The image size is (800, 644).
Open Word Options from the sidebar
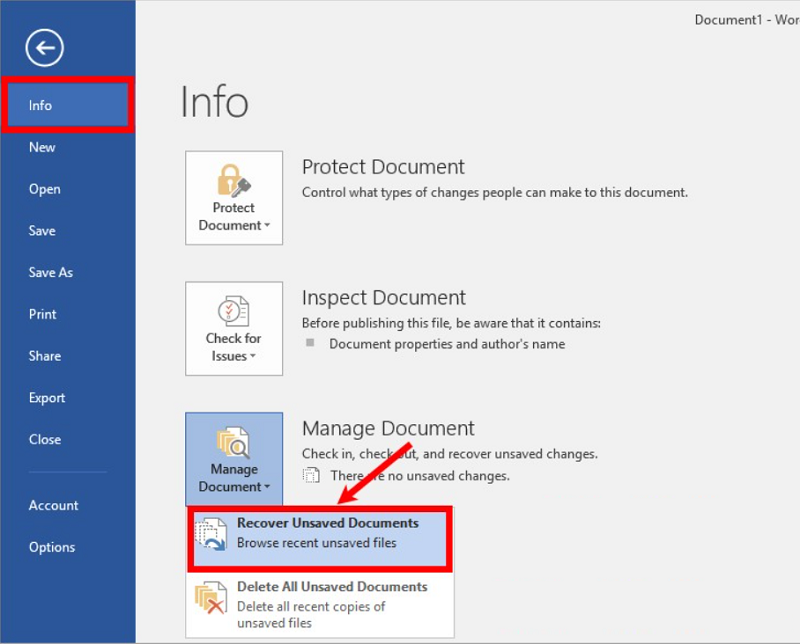51,547
